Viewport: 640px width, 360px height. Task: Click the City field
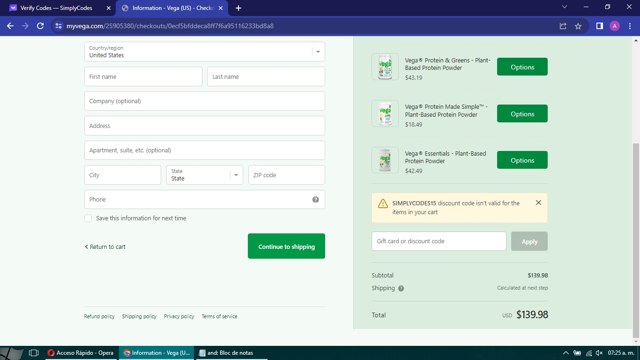[122, 175]
